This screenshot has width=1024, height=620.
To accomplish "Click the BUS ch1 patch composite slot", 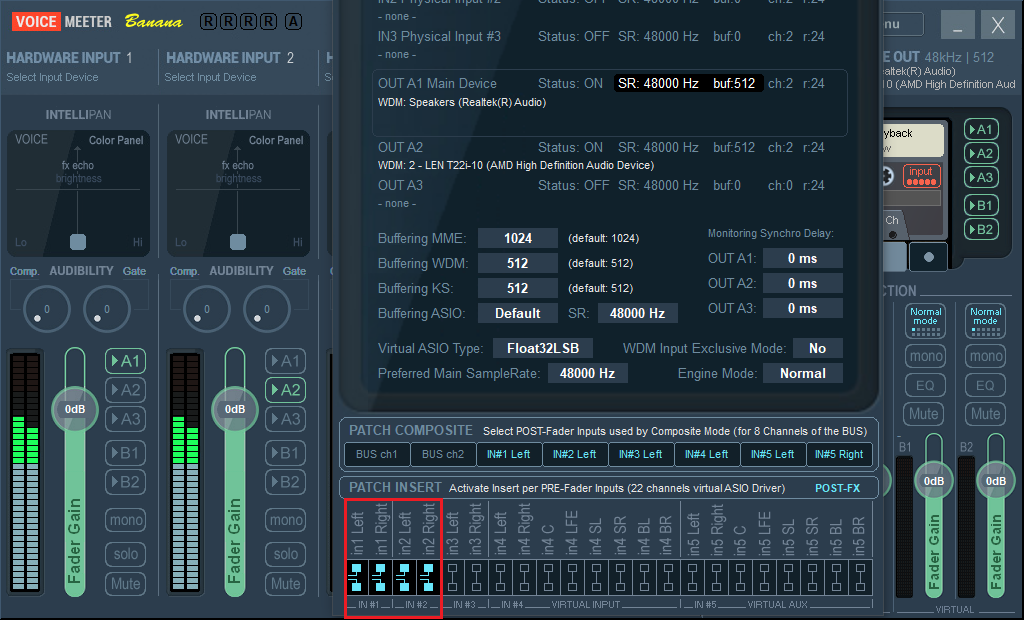I will [x=377, y=454].
